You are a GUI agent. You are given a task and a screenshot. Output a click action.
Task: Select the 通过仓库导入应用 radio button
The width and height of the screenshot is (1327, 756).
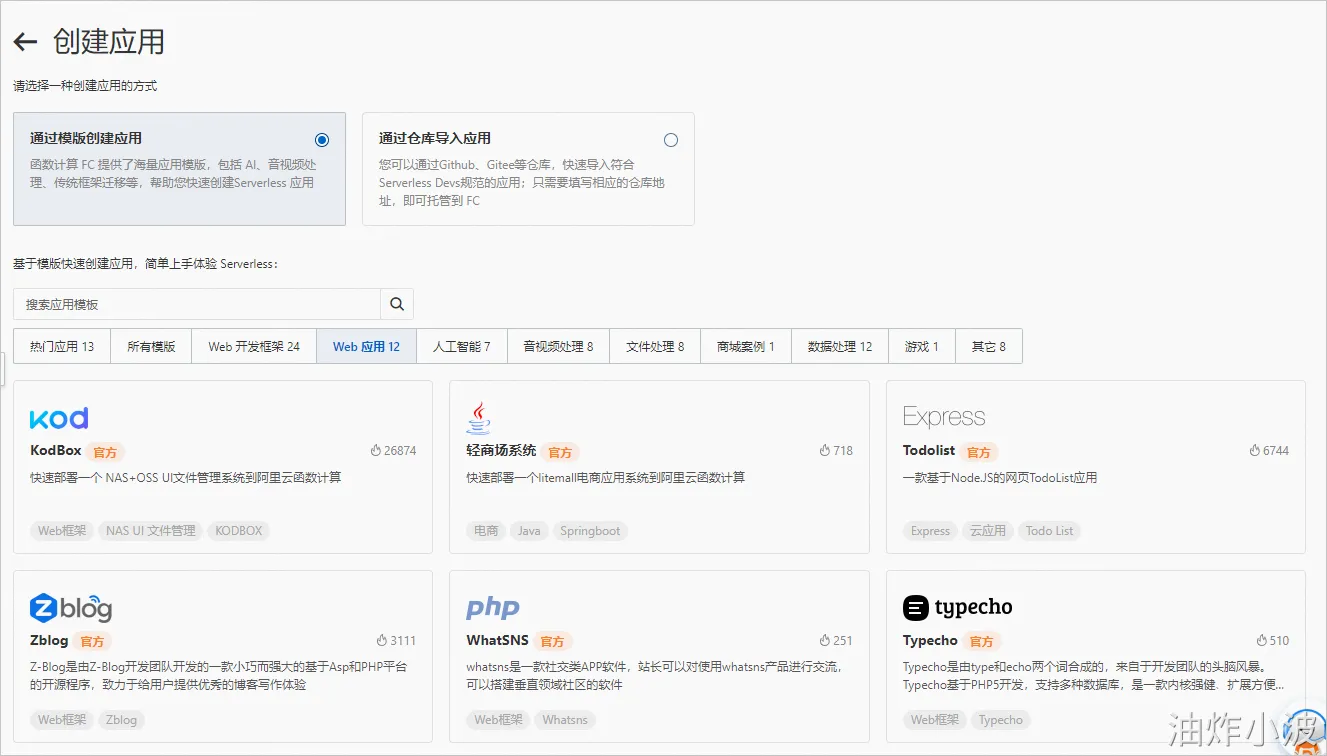click(x=671, y=140)
